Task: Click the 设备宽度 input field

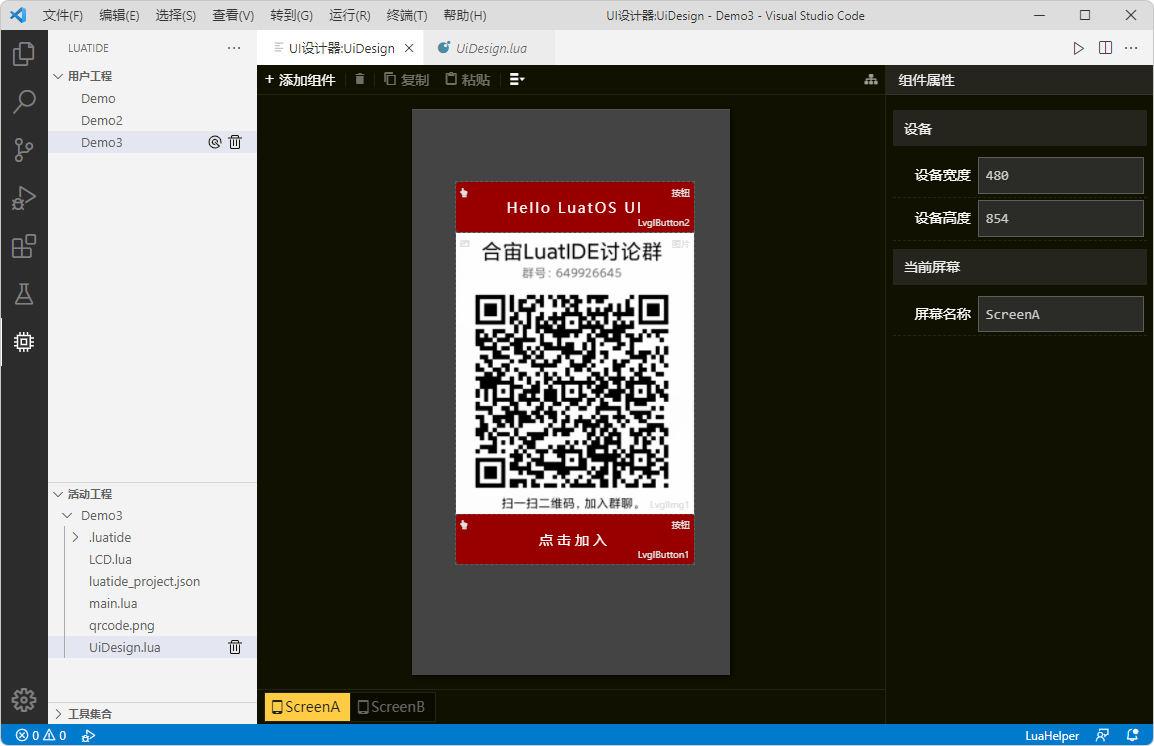Action: coord(1060,175)
